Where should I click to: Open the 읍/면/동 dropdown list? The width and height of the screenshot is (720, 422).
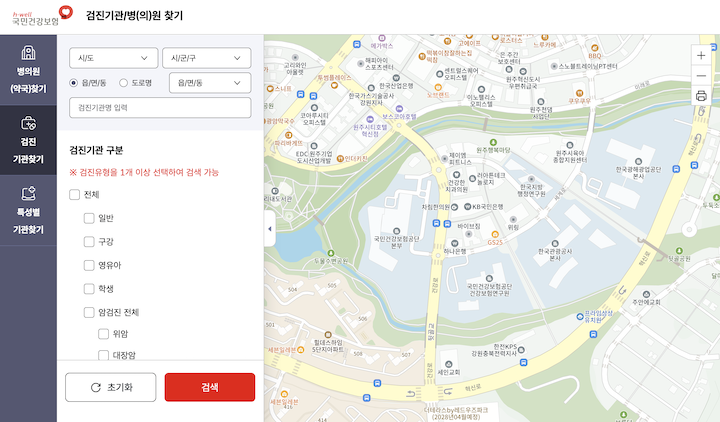209,83
